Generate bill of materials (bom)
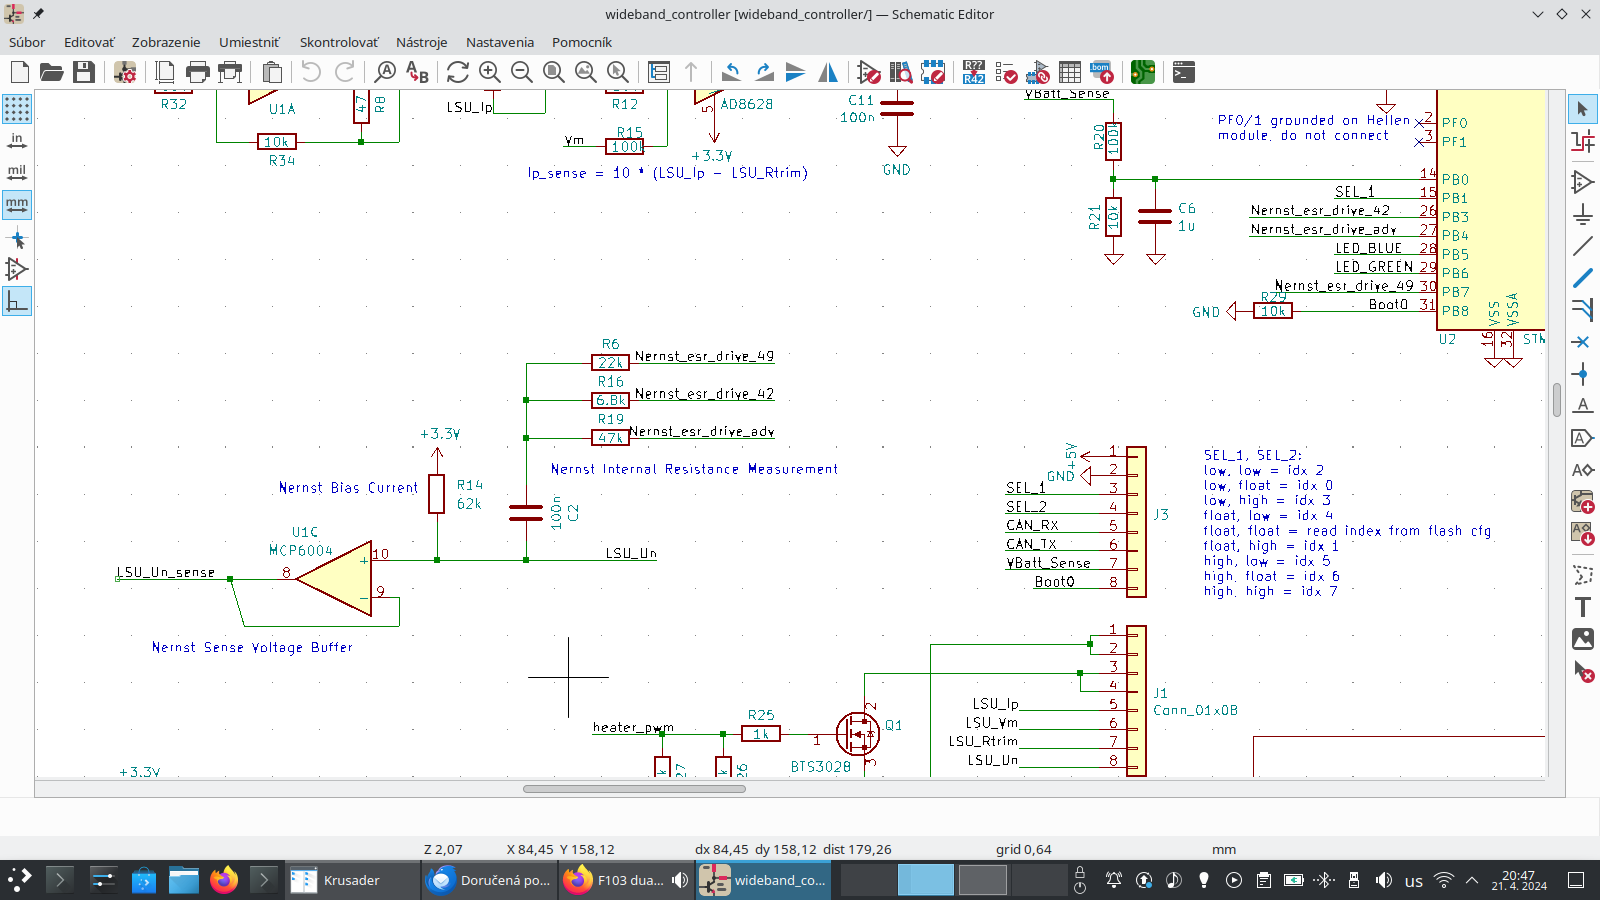Viewport: 1600px width, 900px height. pyautogui.click(x=1102, y=72)
